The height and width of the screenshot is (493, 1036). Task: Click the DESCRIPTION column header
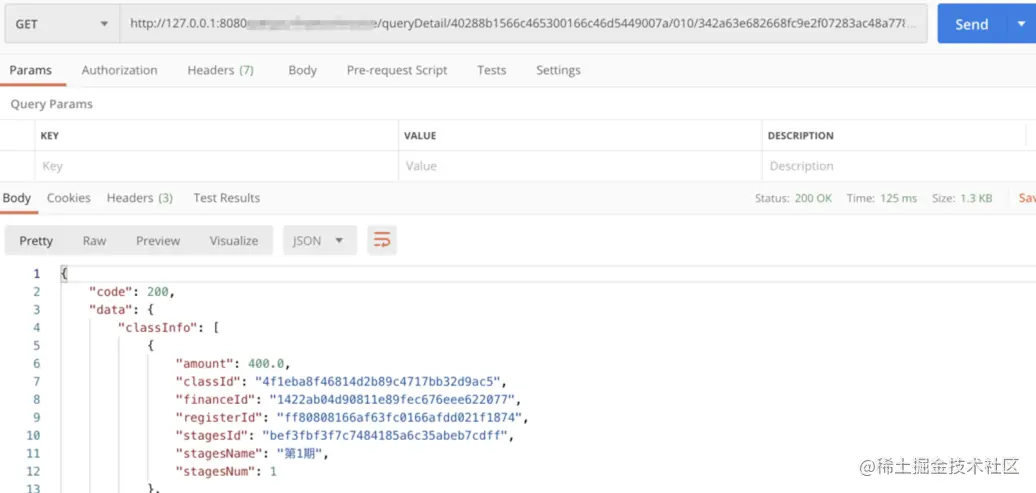(x=801, y=135)
